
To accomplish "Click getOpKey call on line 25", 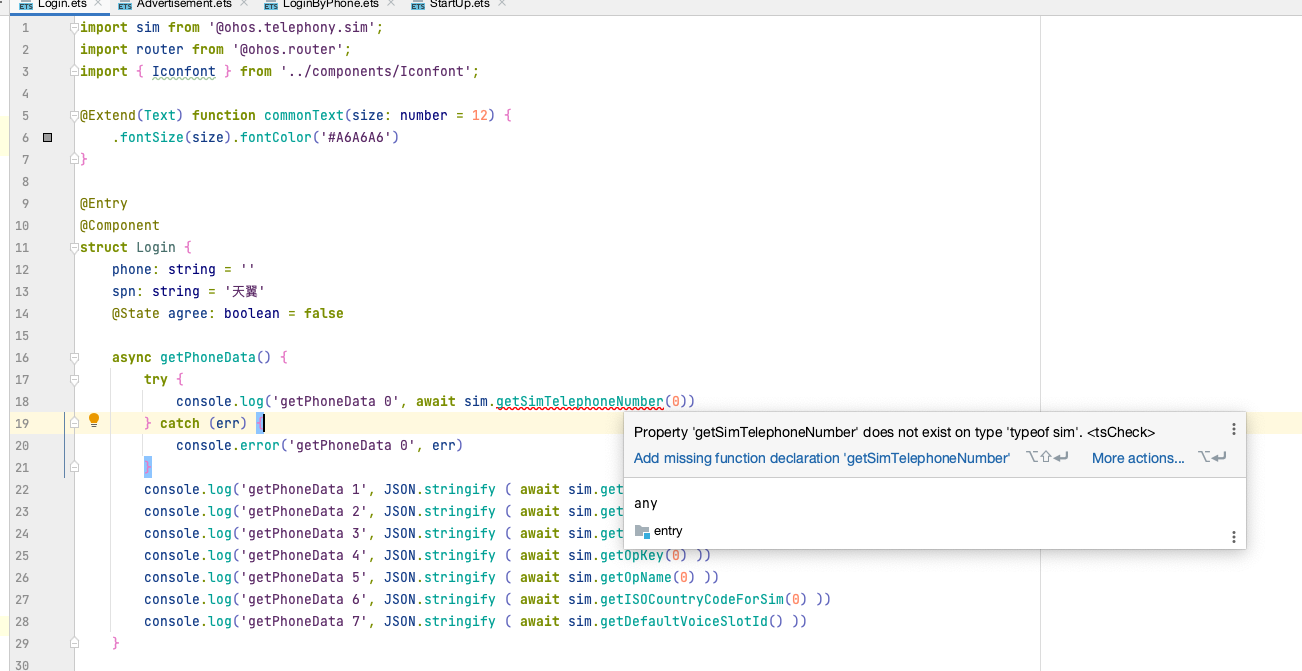I will tap(632, 555).
